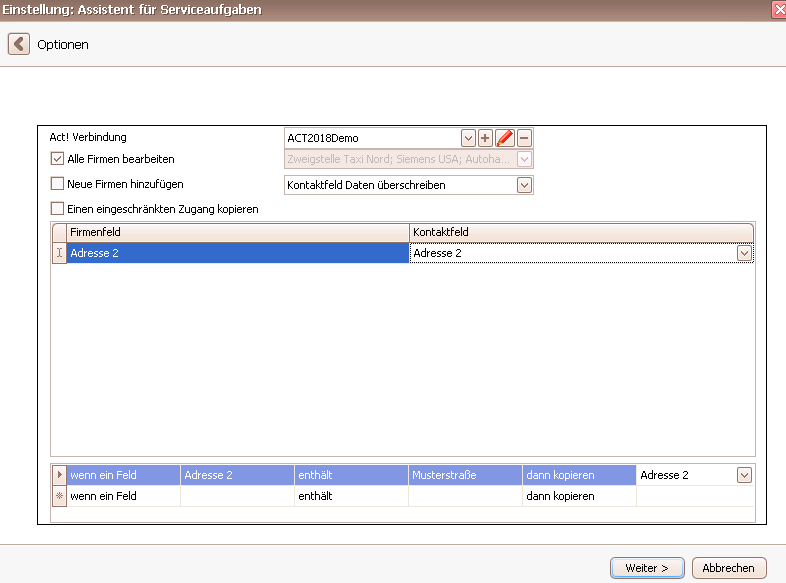Click the asterisk new-row marker in conditions

[59, 496]
